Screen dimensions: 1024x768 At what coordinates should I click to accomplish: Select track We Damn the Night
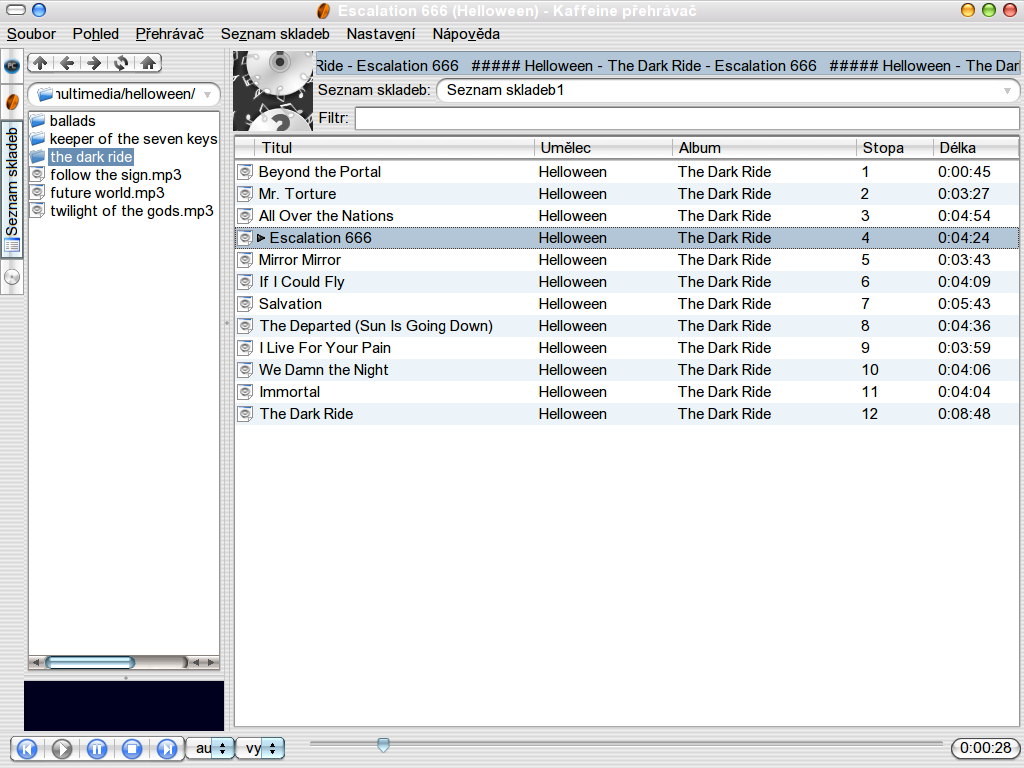click(x=627, y=370)
